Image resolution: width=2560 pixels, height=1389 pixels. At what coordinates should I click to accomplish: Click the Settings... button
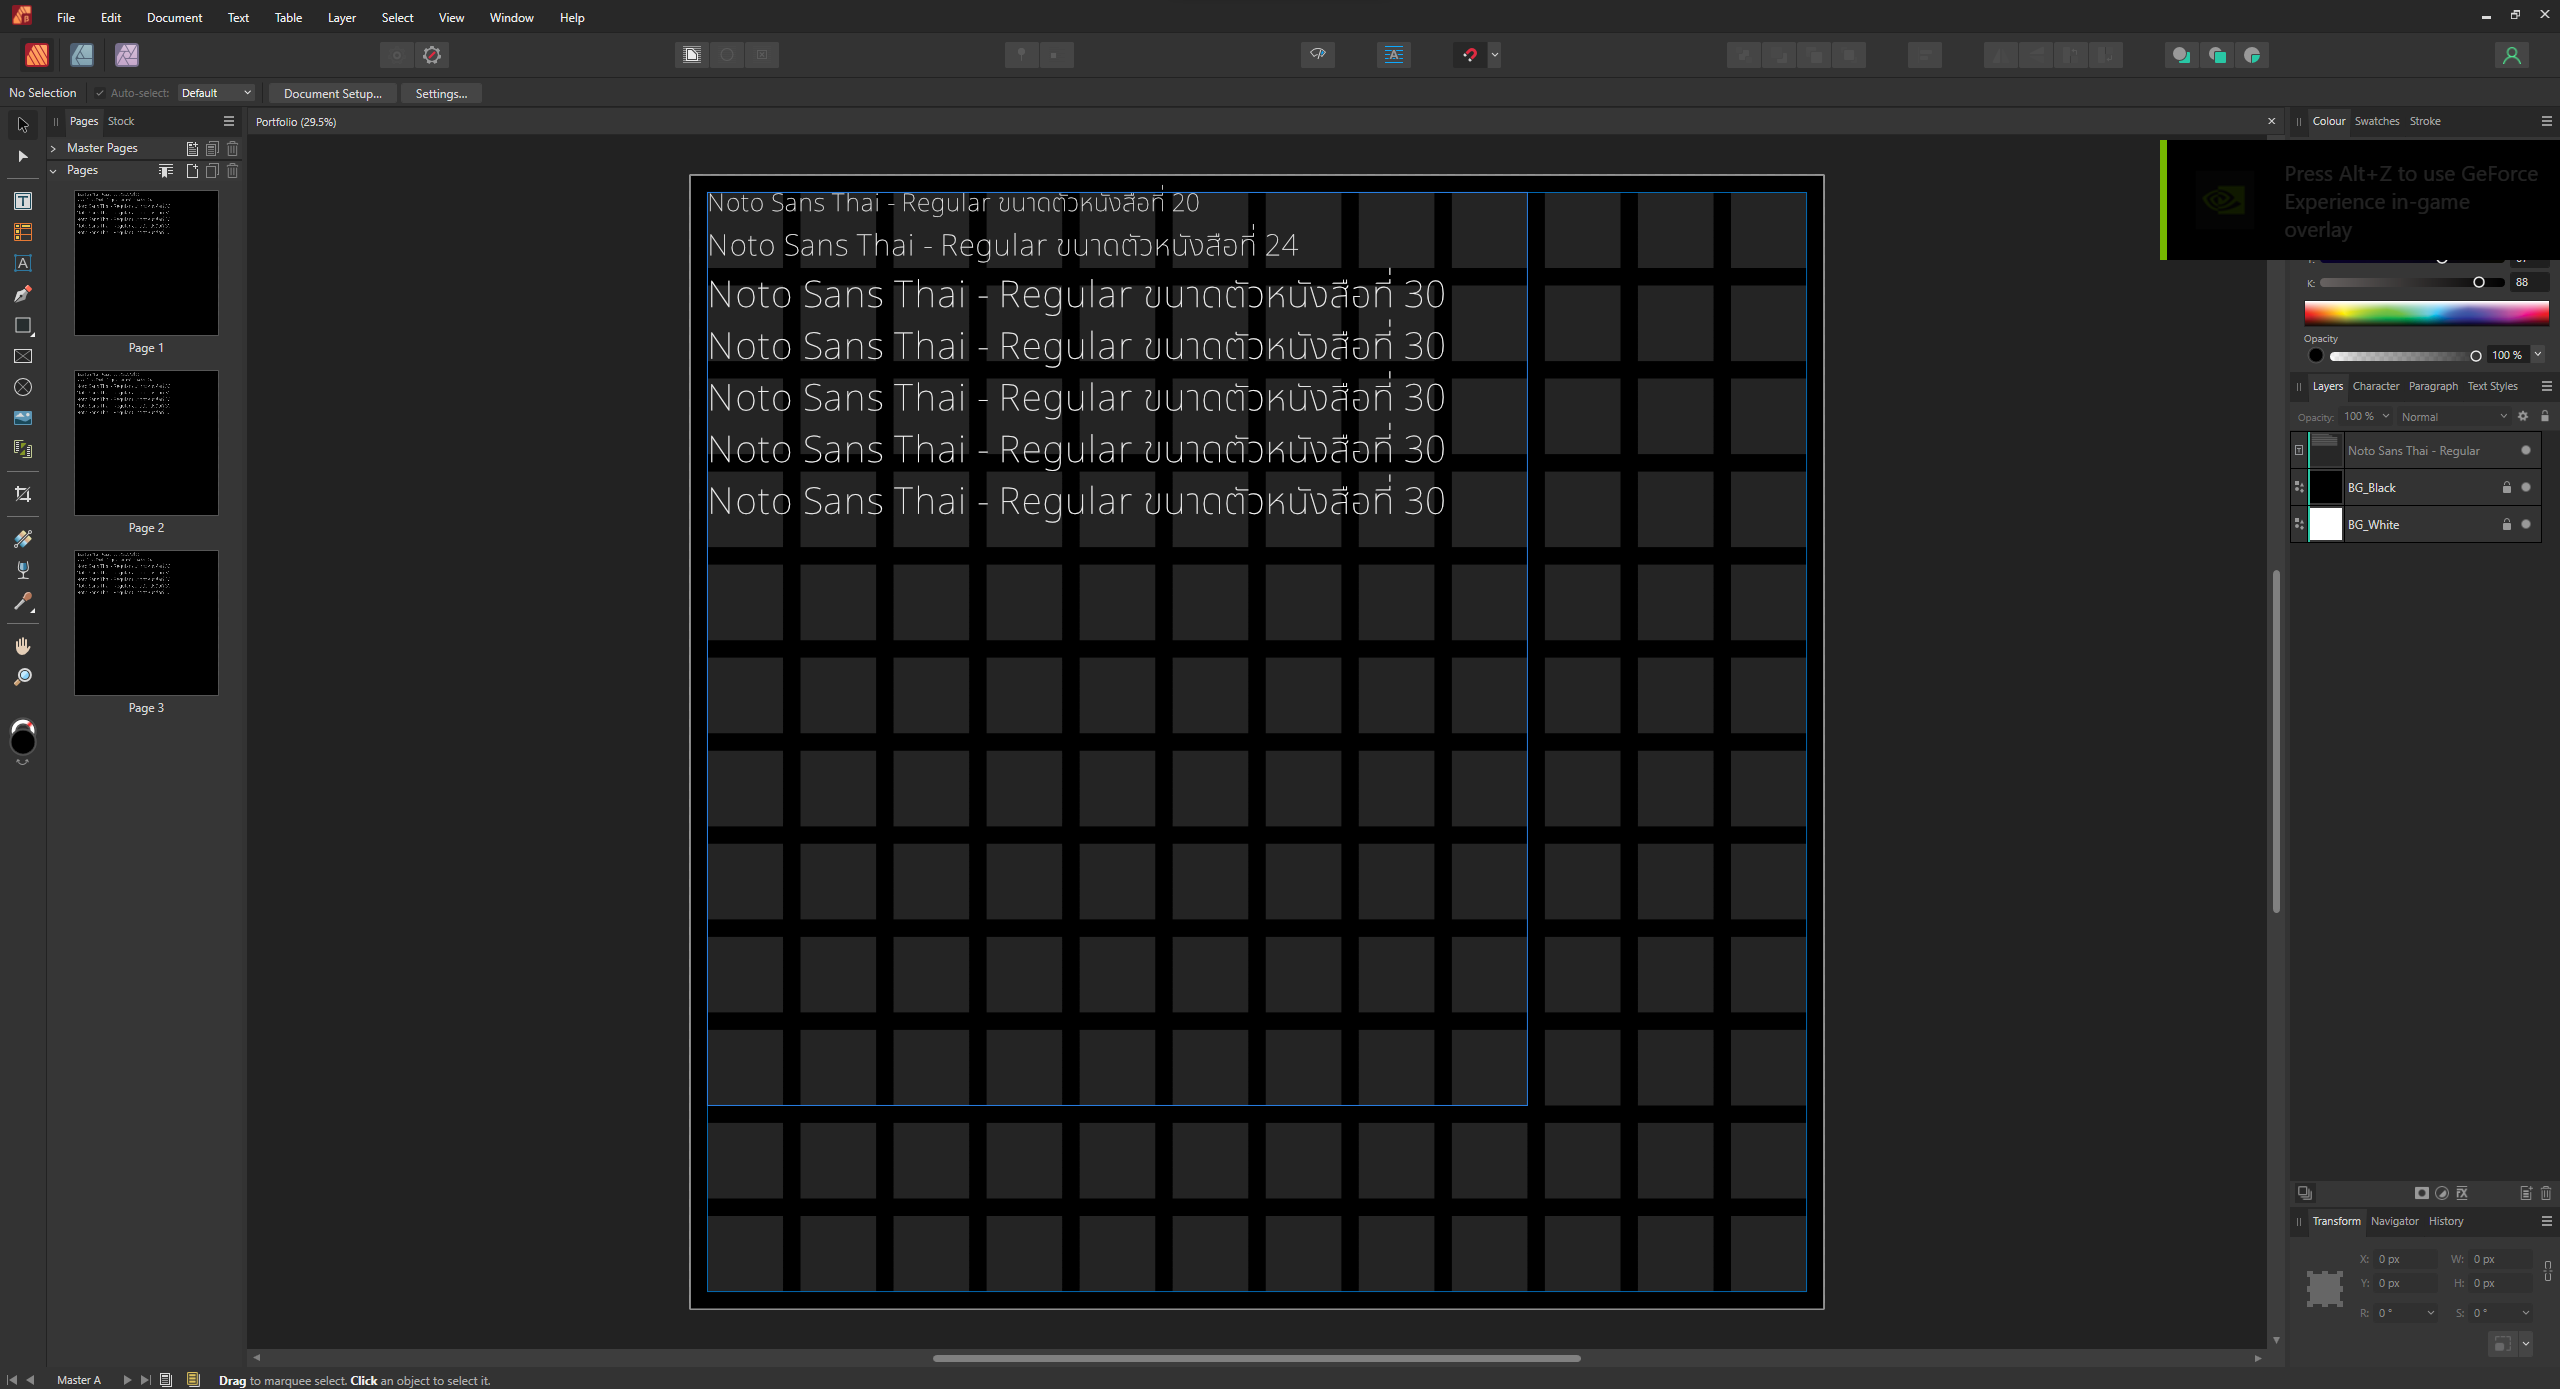point(441,93)
